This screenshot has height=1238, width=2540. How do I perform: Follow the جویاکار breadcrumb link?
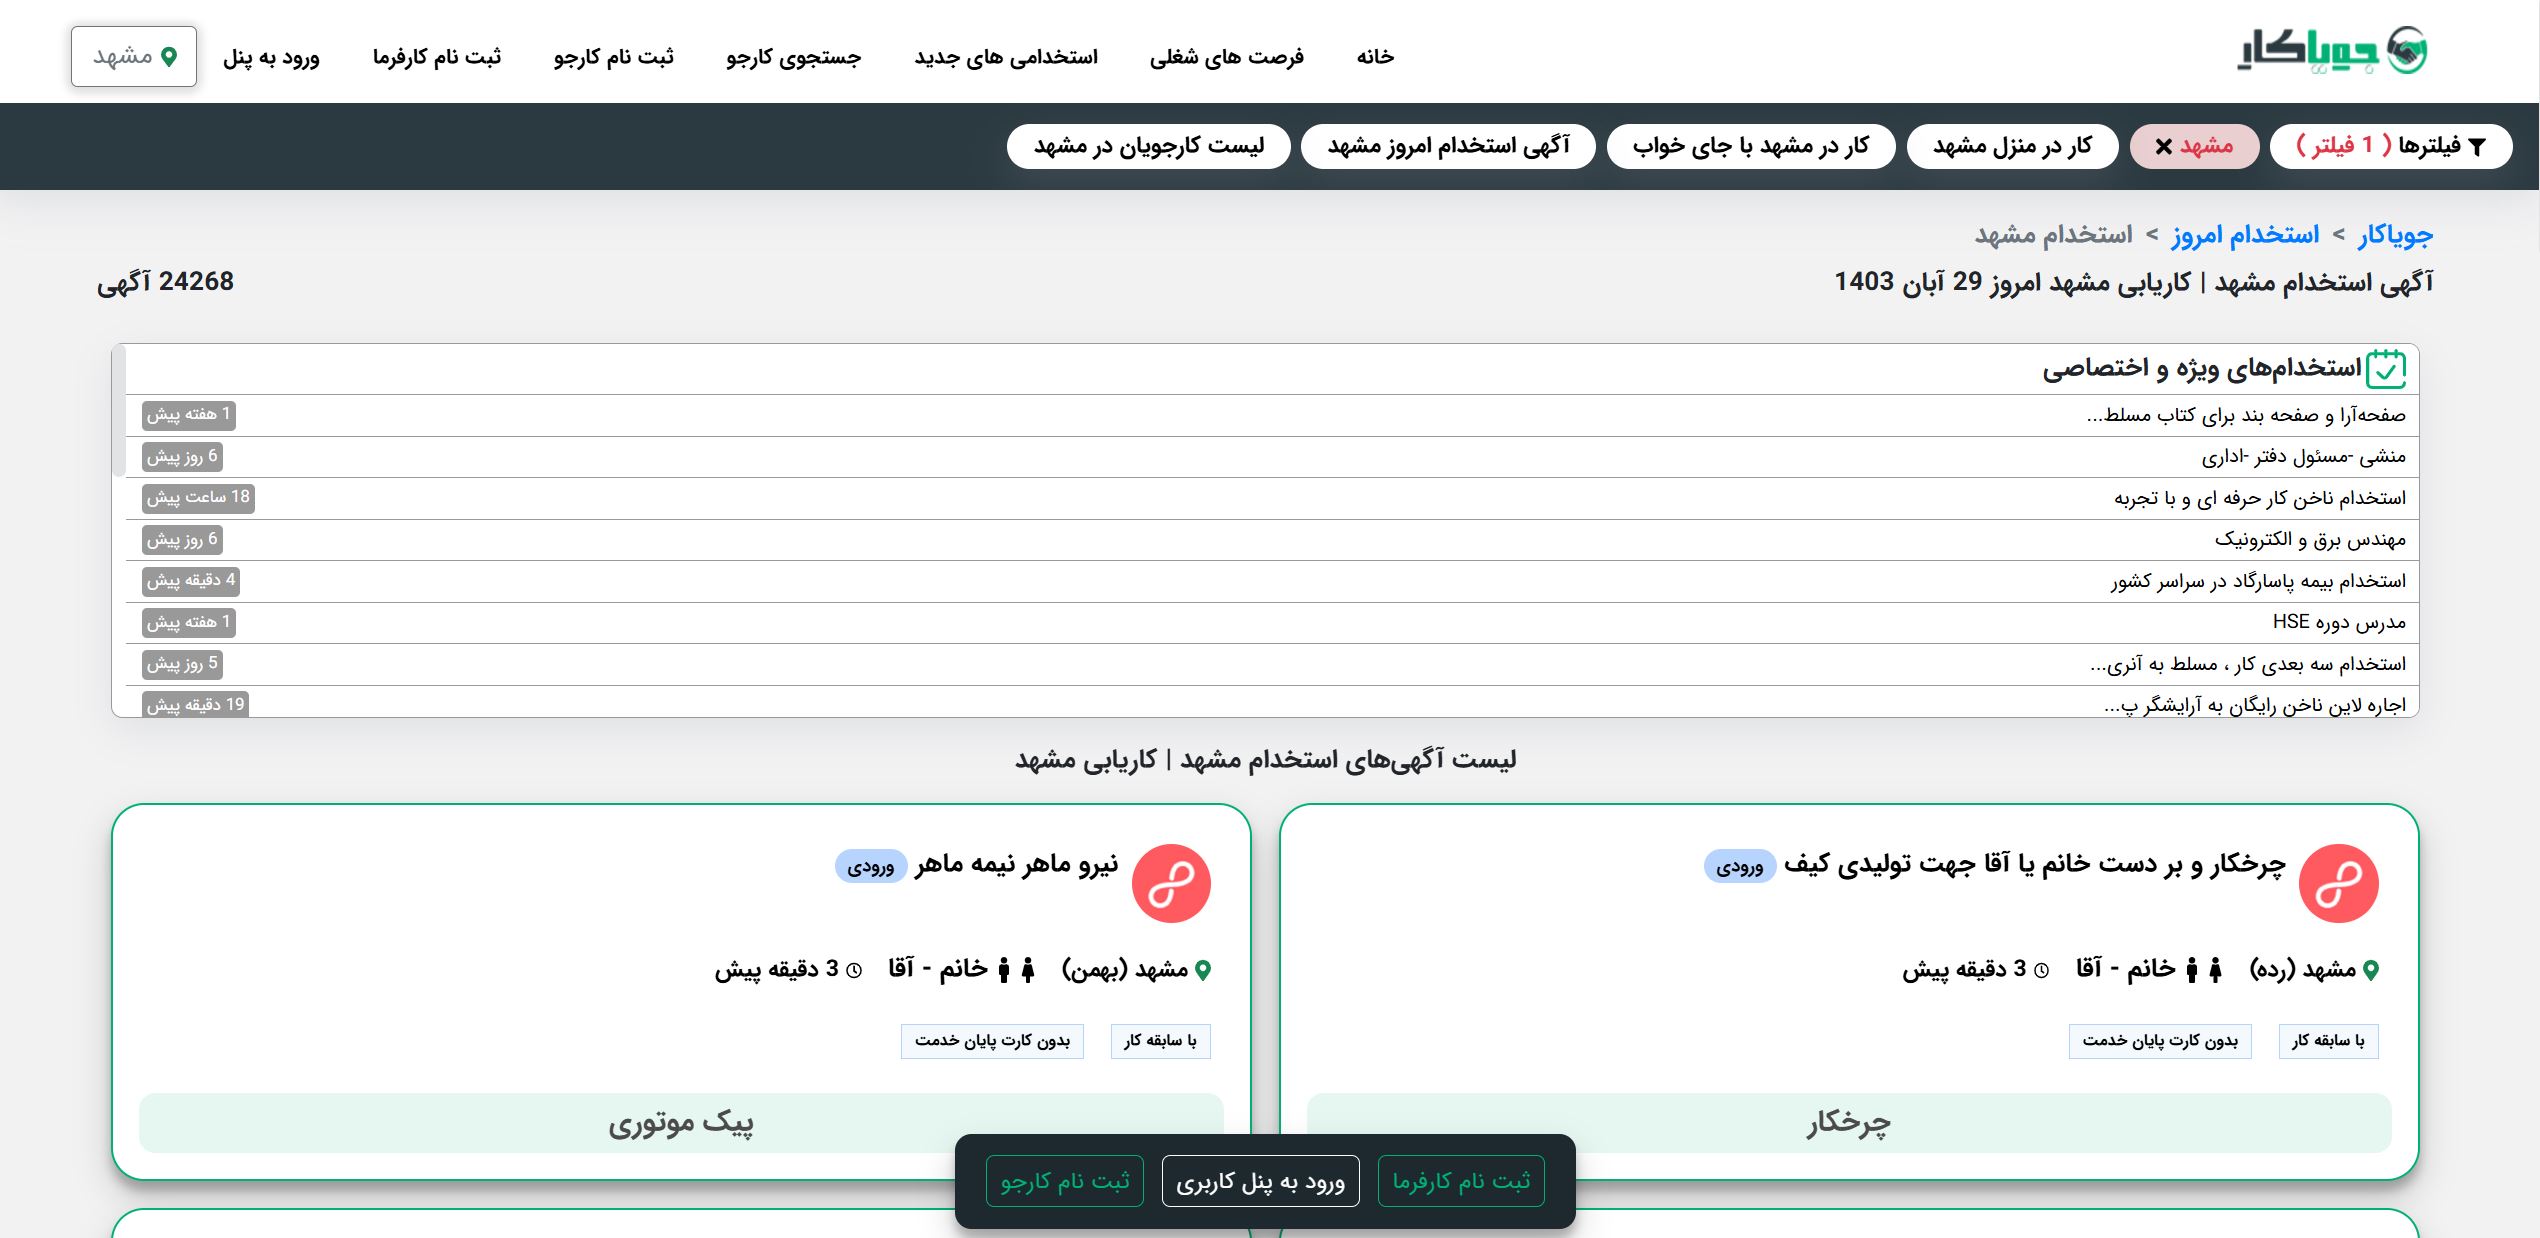tap(2395, 235)
